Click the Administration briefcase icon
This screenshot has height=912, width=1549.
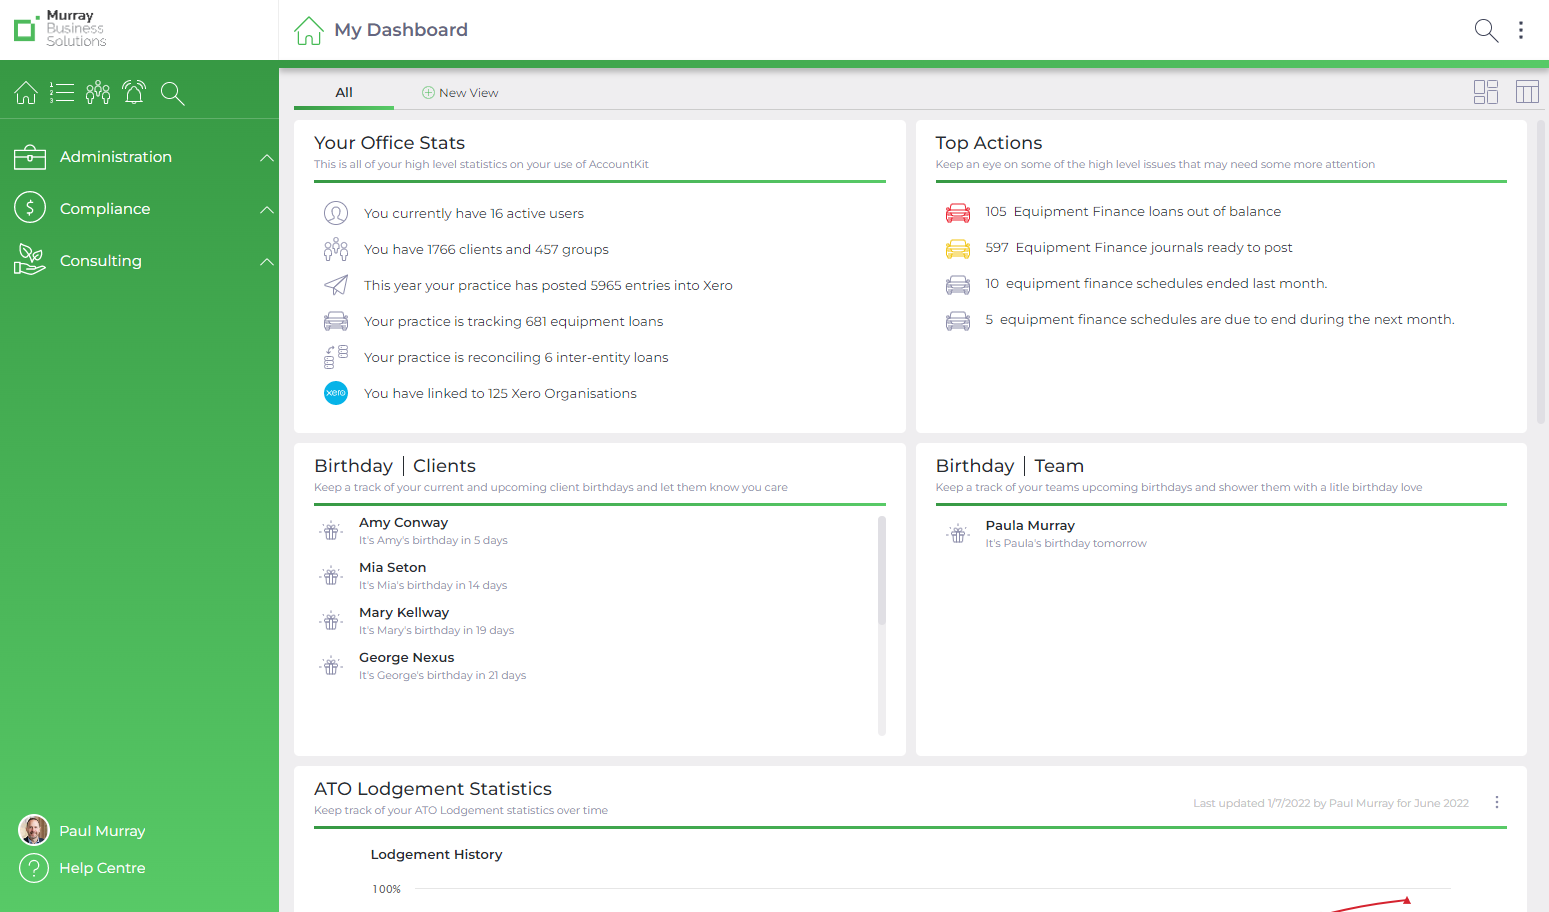(30, 157)
